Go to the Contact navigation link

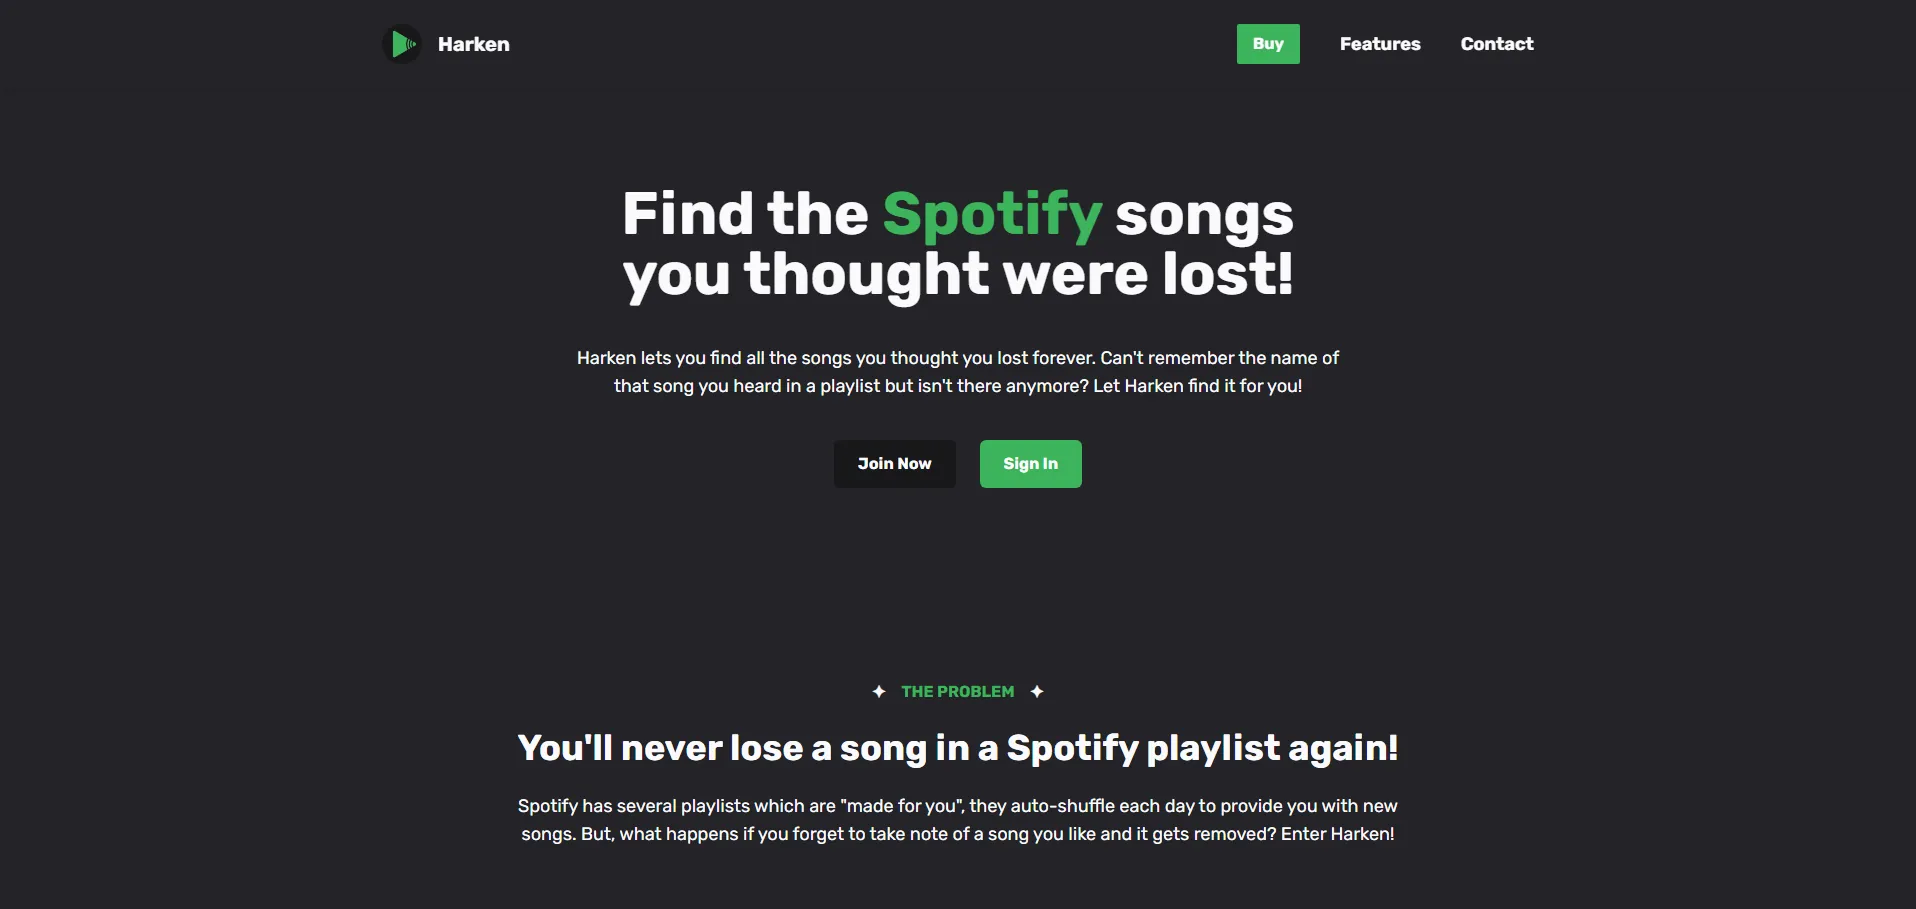coord(1496,44)
